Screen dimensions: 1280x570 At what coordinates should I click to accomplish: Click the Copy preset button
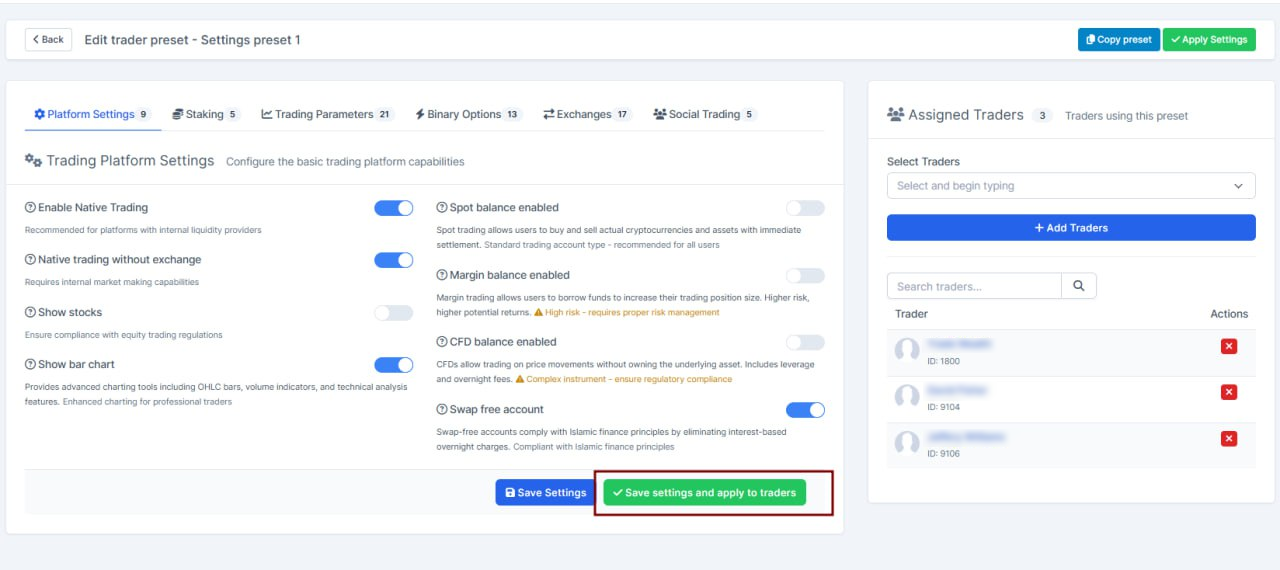(x=1118, y=40)
